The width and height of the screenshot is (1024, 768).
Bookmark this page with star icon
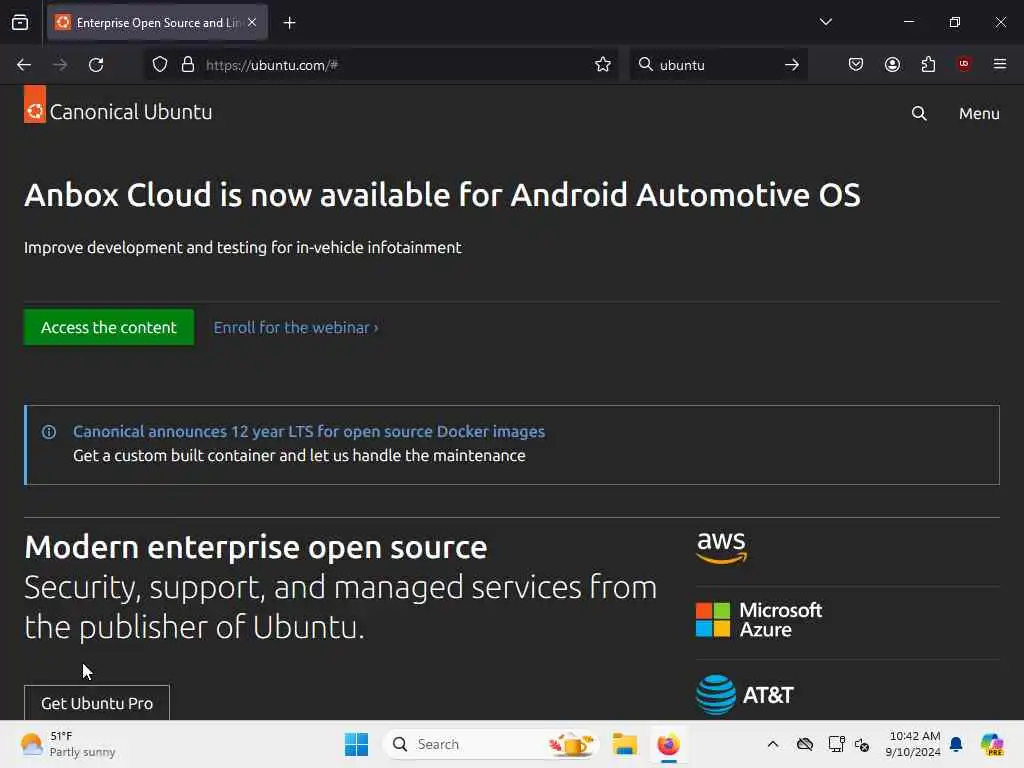click(x=603, y=65)
